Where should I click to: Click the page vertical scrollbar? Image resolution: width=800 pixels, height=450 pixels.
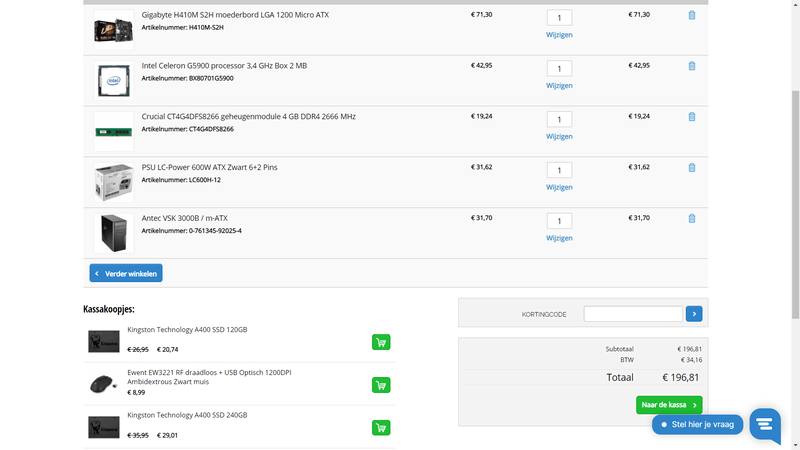[795, 204]
